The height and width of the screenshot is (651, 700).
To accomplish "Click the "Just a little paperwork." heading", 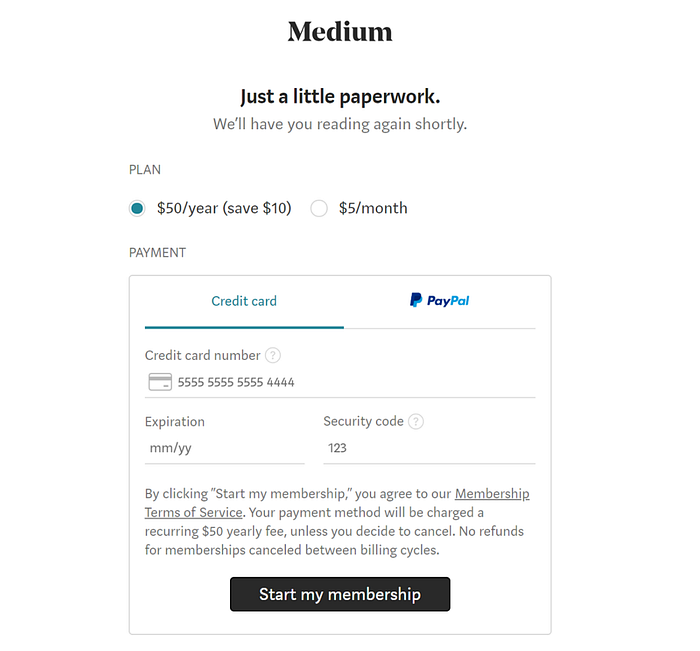I will point(340,97).
